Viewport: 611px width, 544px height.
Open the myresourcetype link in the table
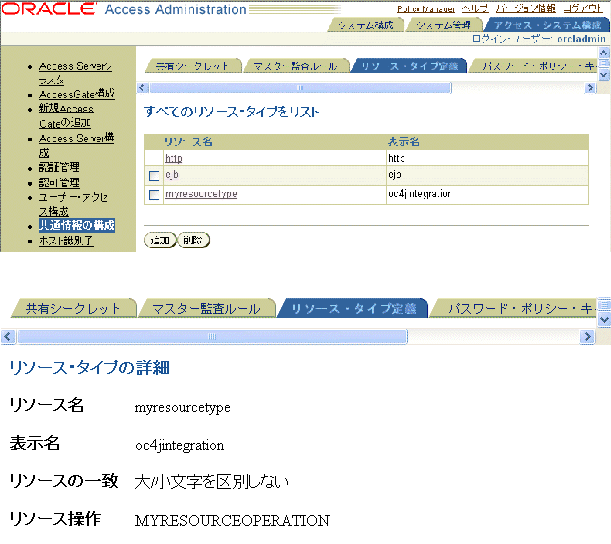[201, 194]
